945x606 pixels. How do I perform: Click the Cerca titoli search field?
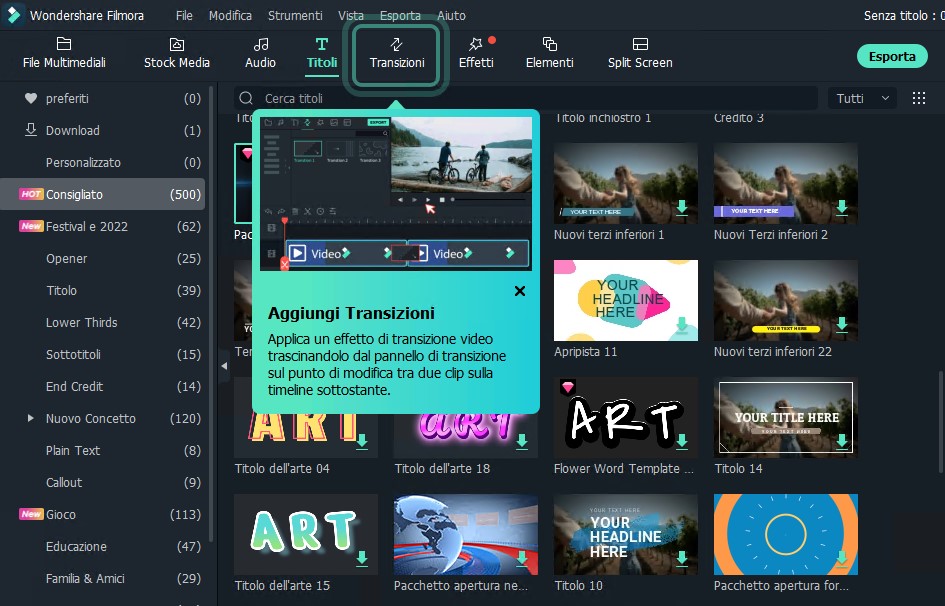526,98
